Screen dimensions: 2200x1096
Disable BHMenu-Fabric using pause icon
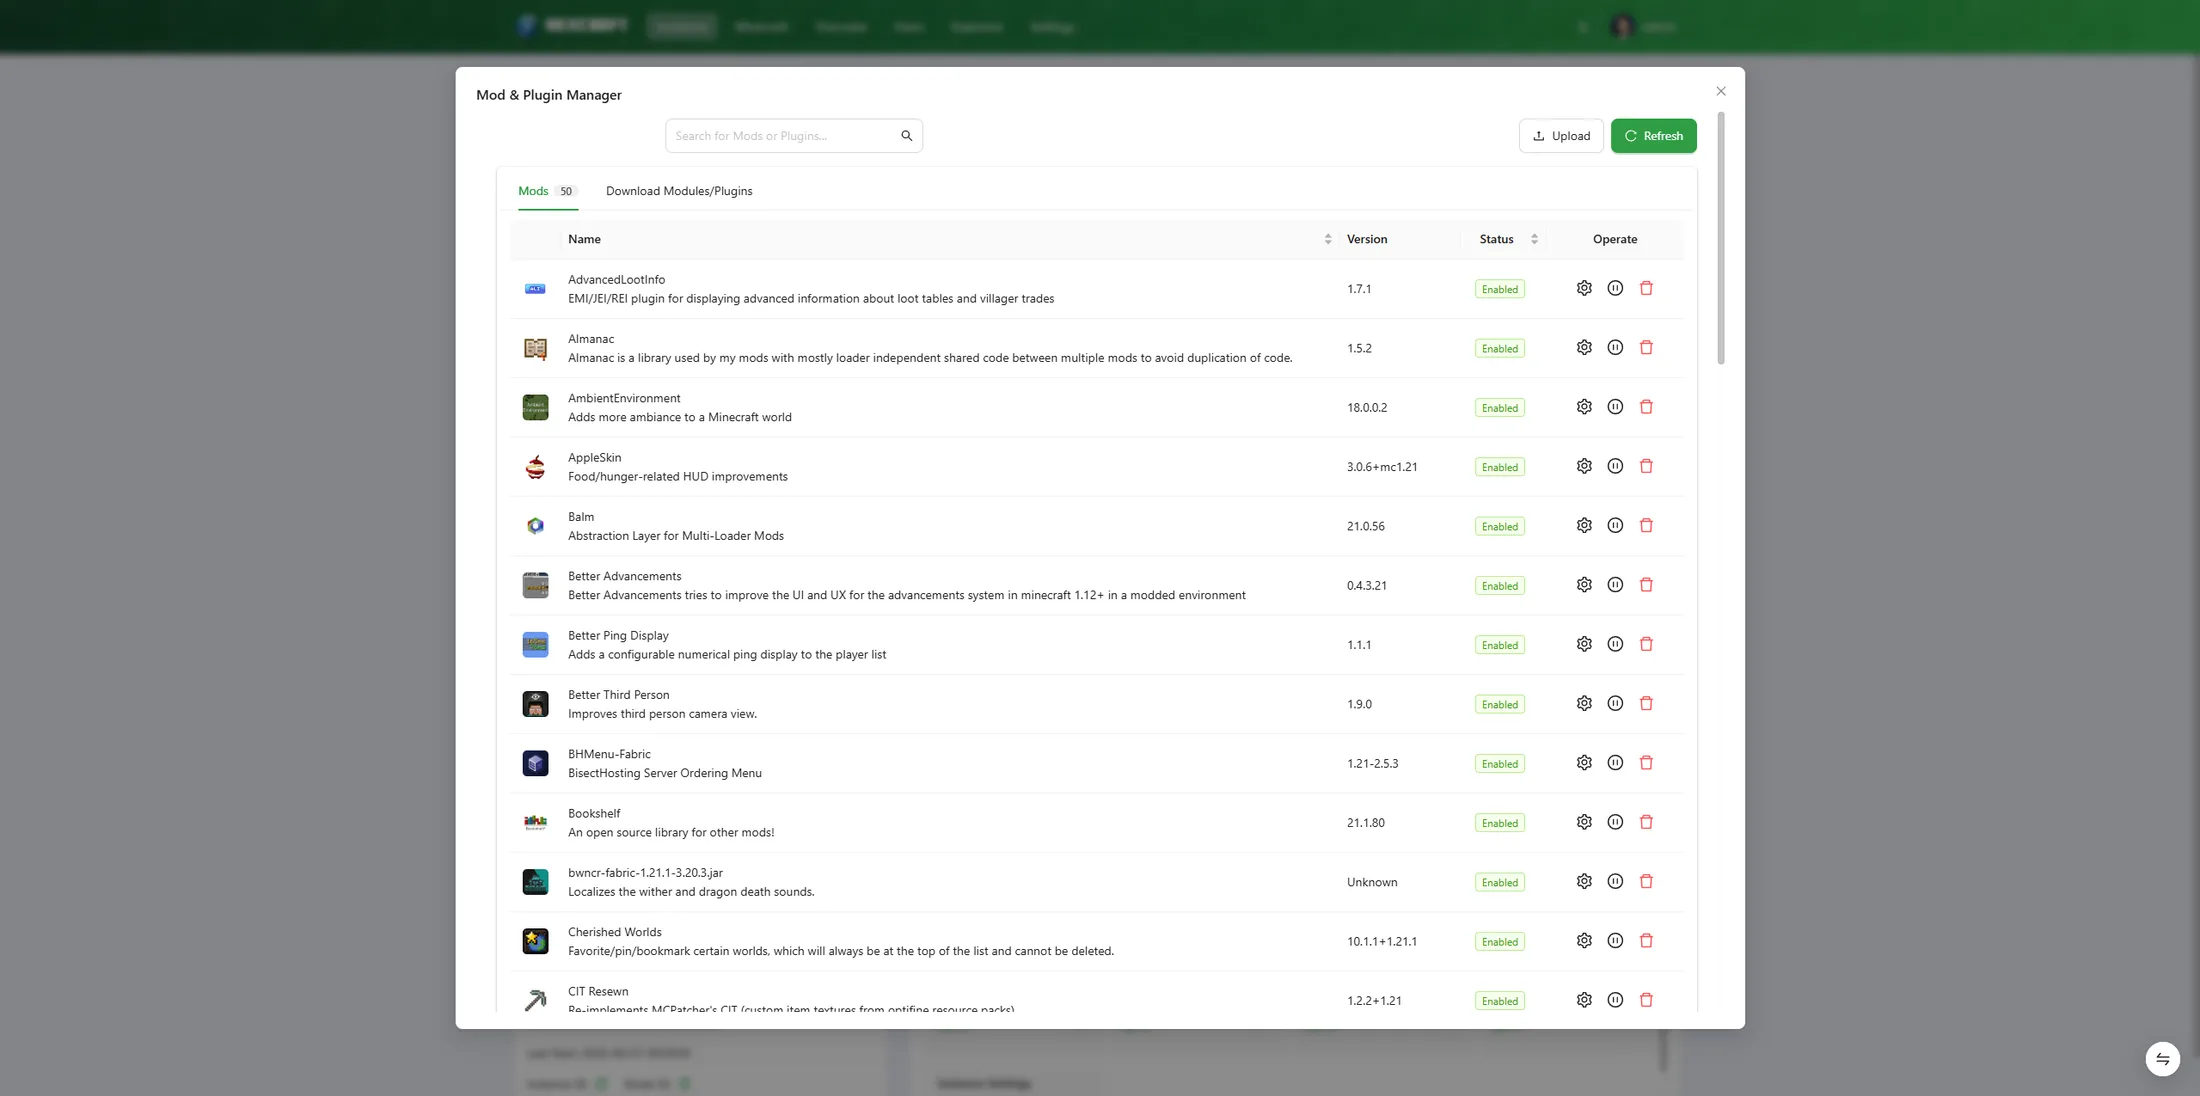[x=1615, y=763]
